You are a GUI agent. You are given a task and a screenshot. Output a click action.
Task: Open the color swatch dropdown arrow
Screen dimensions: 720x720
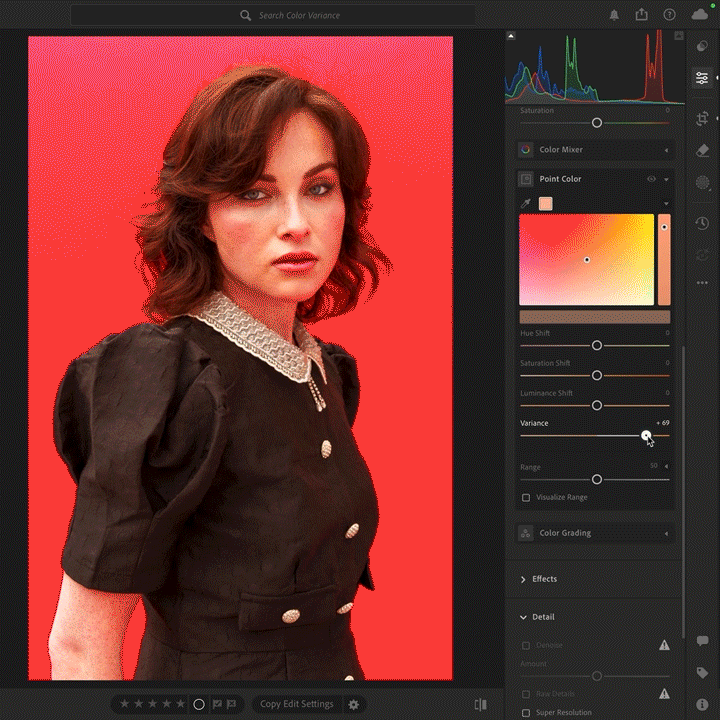[x=666, y=204]
